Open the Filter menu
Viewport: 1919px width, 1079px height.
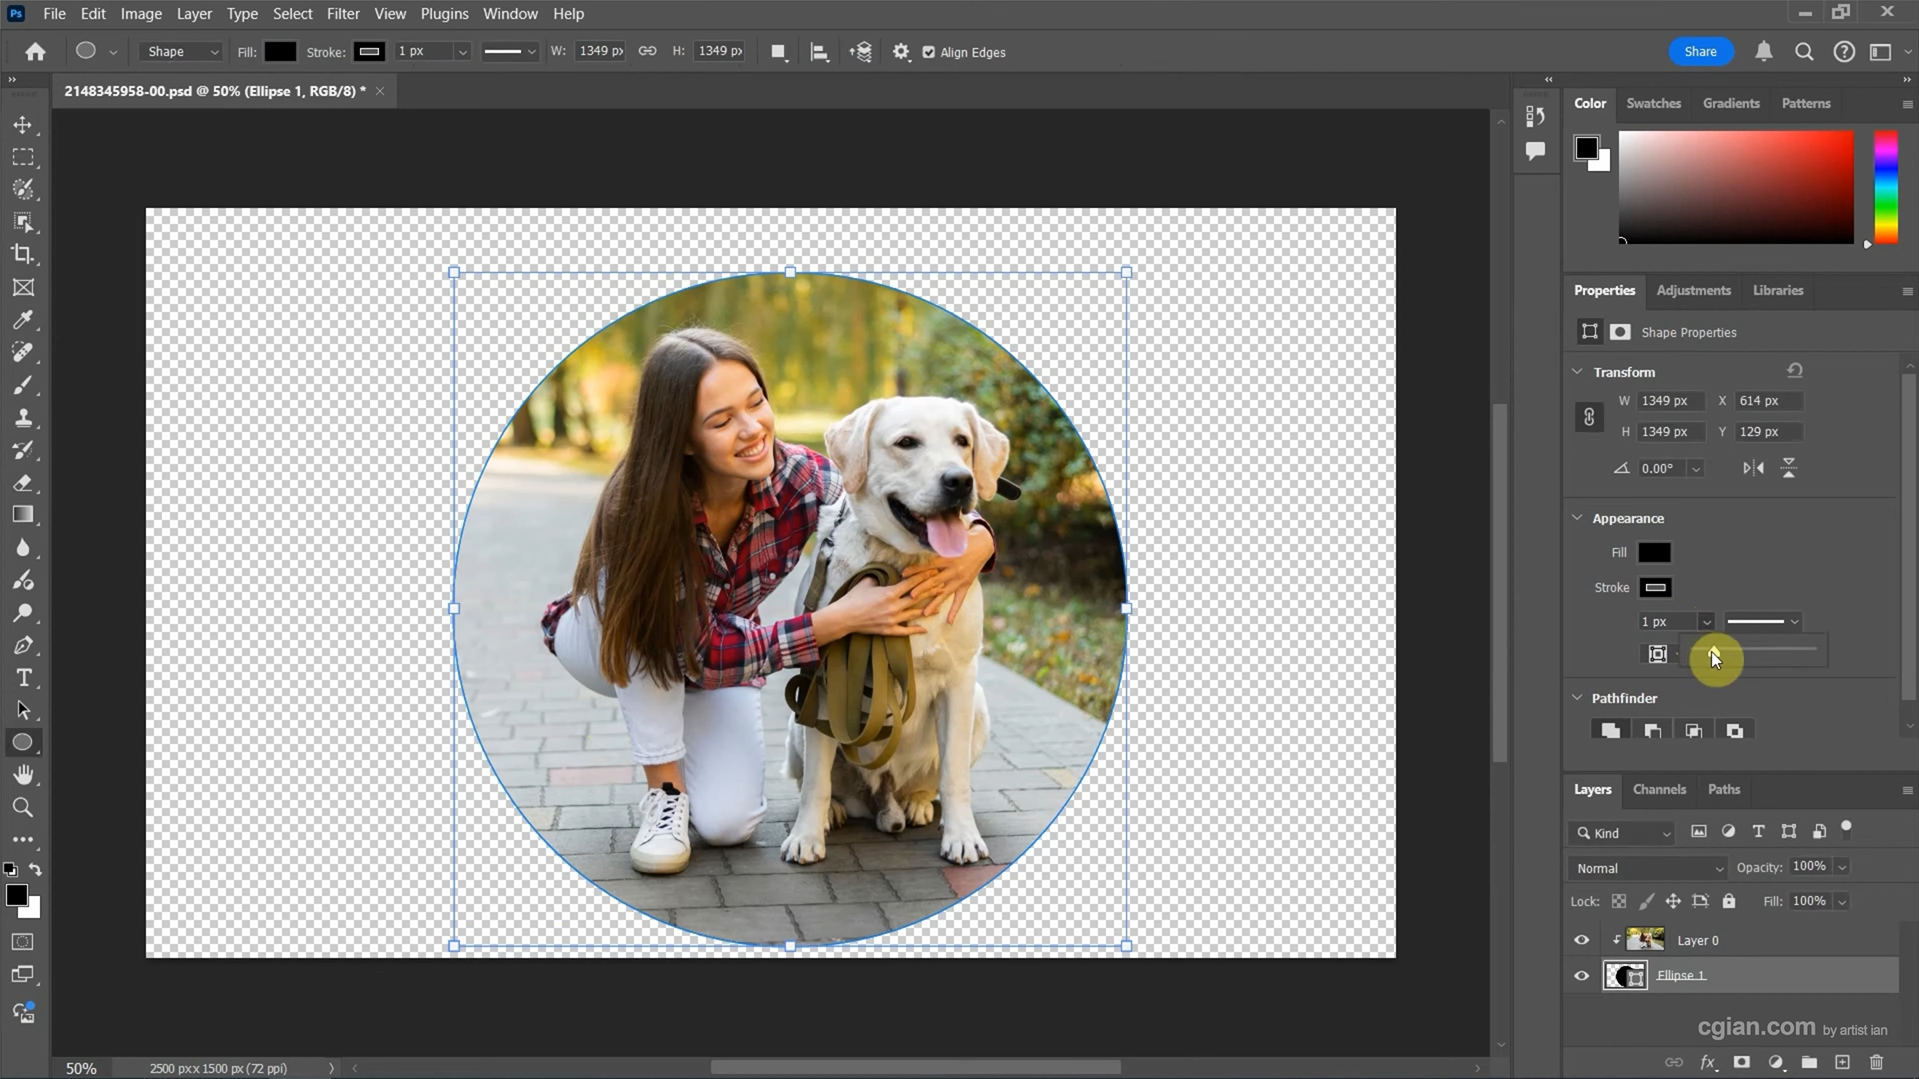pyautogui.click(x=343, y=13)
